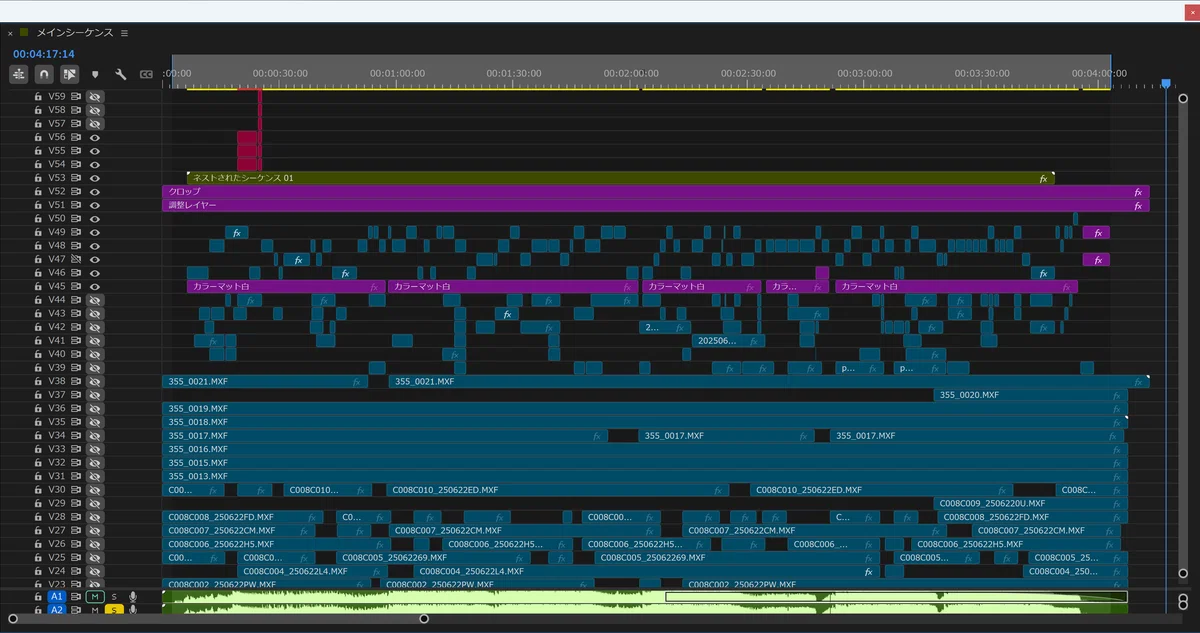Toggle sync lock for audio track A1
1200x633 pixels.
(x=75, y=597)
